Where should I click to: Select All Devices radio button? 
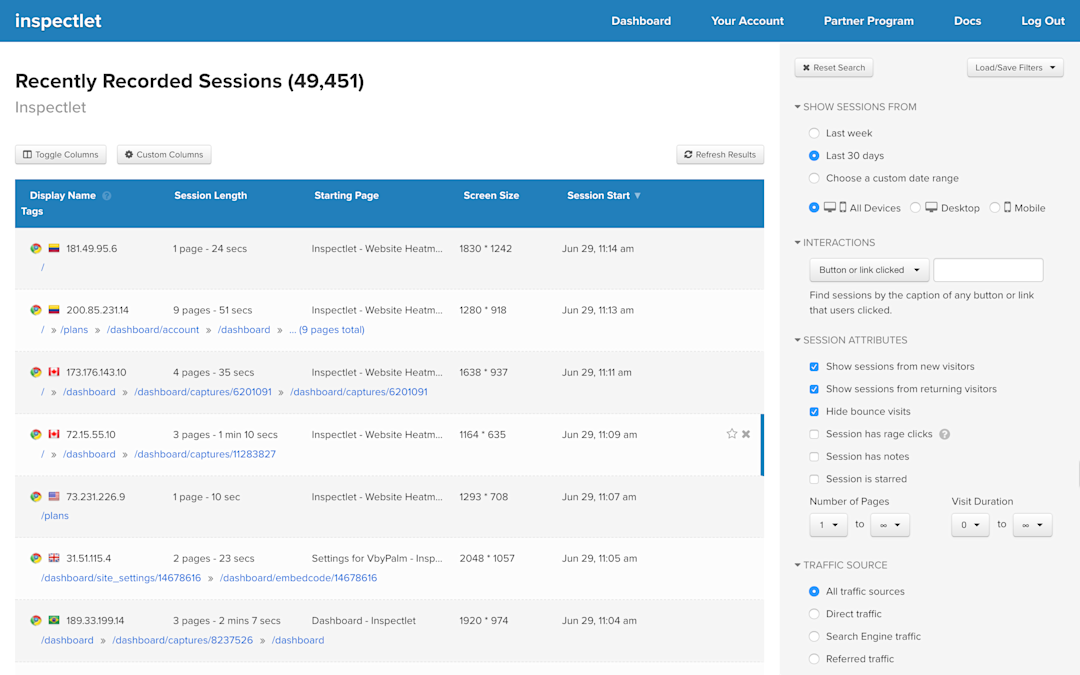pos(814,207)
